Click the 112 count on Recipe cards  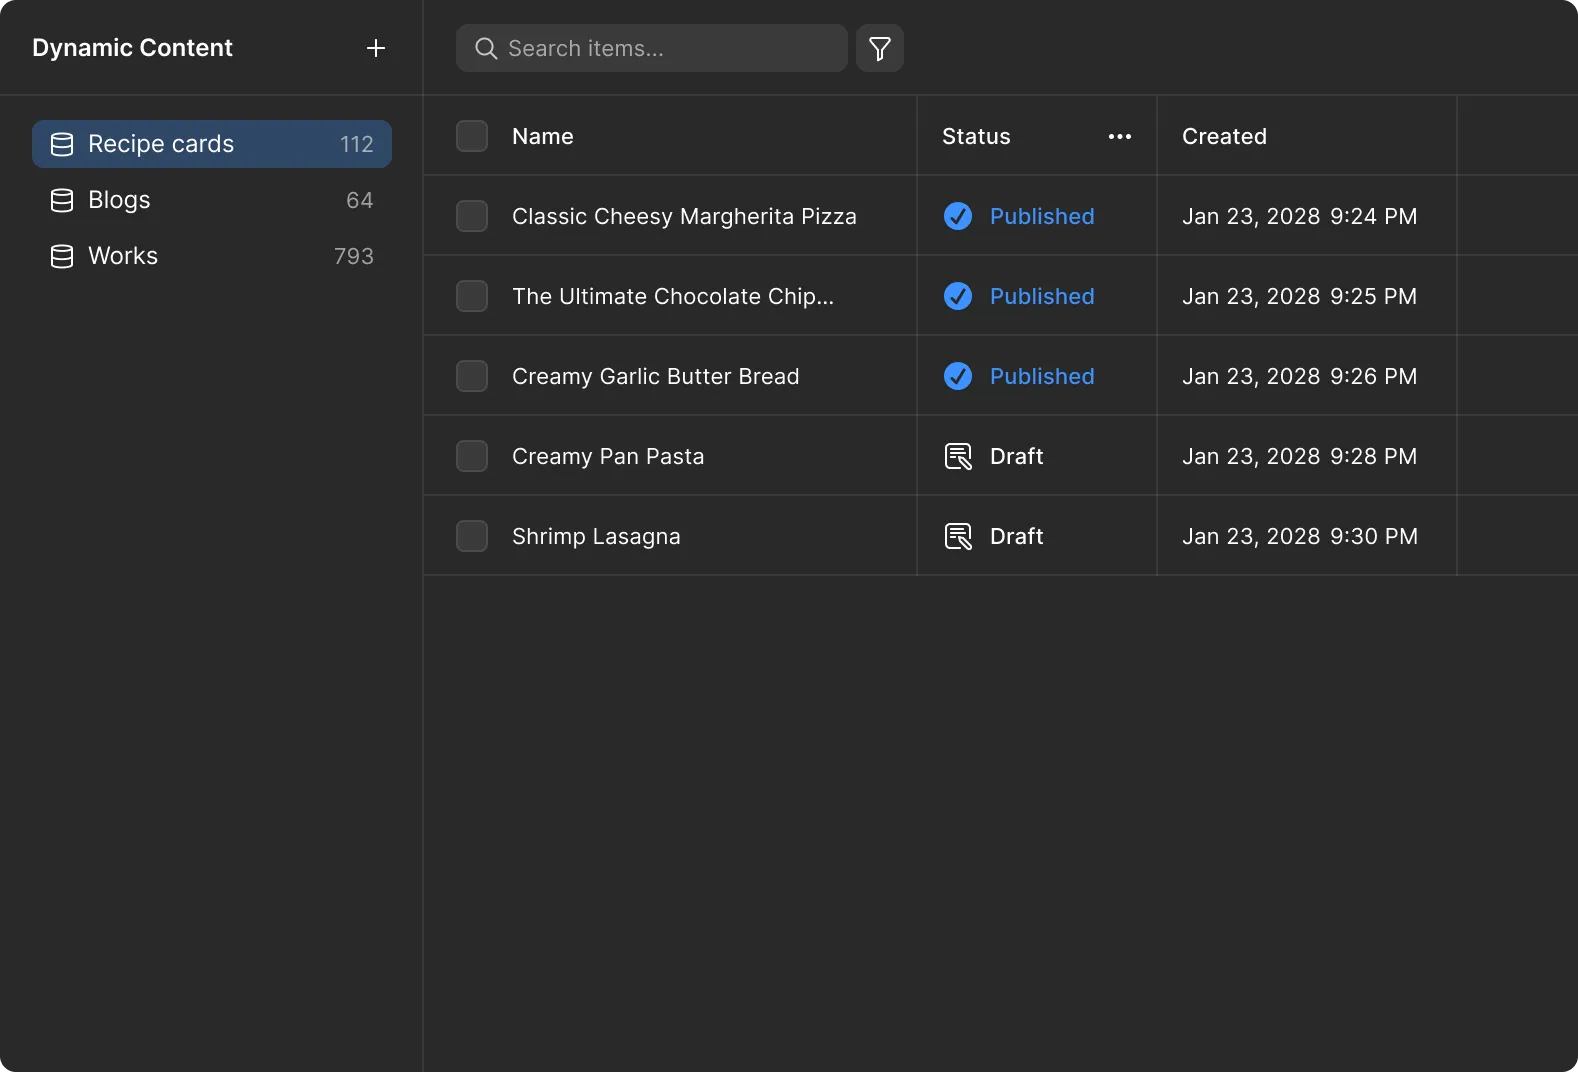(x=356, y=144)
